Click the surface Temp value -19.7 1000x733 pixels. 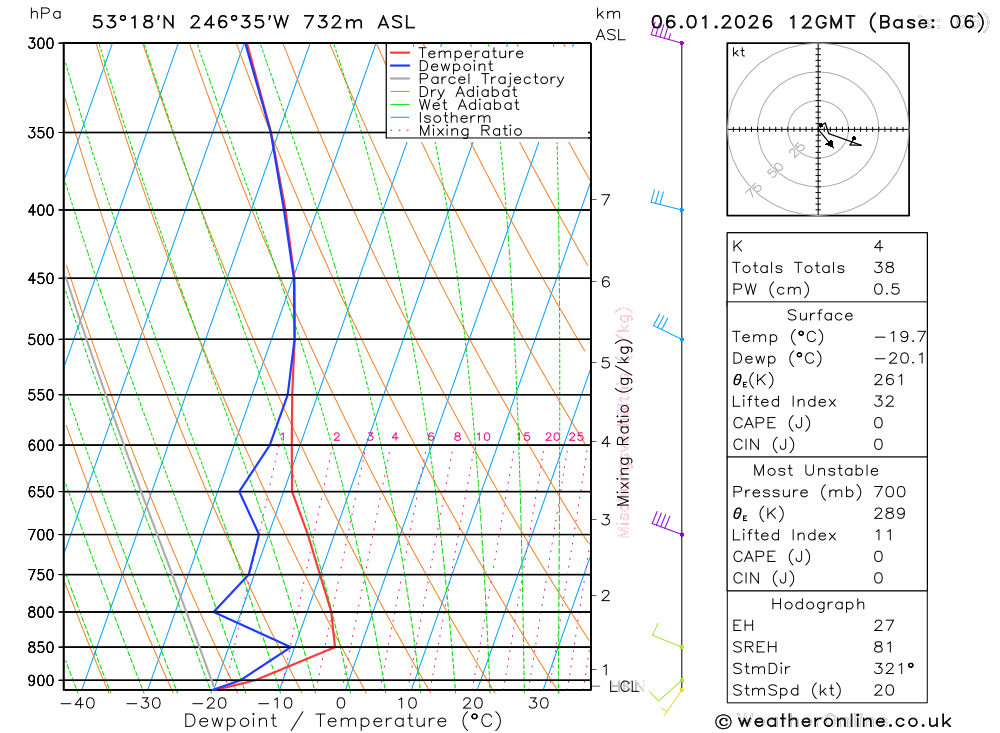click(x=899, y=337)
